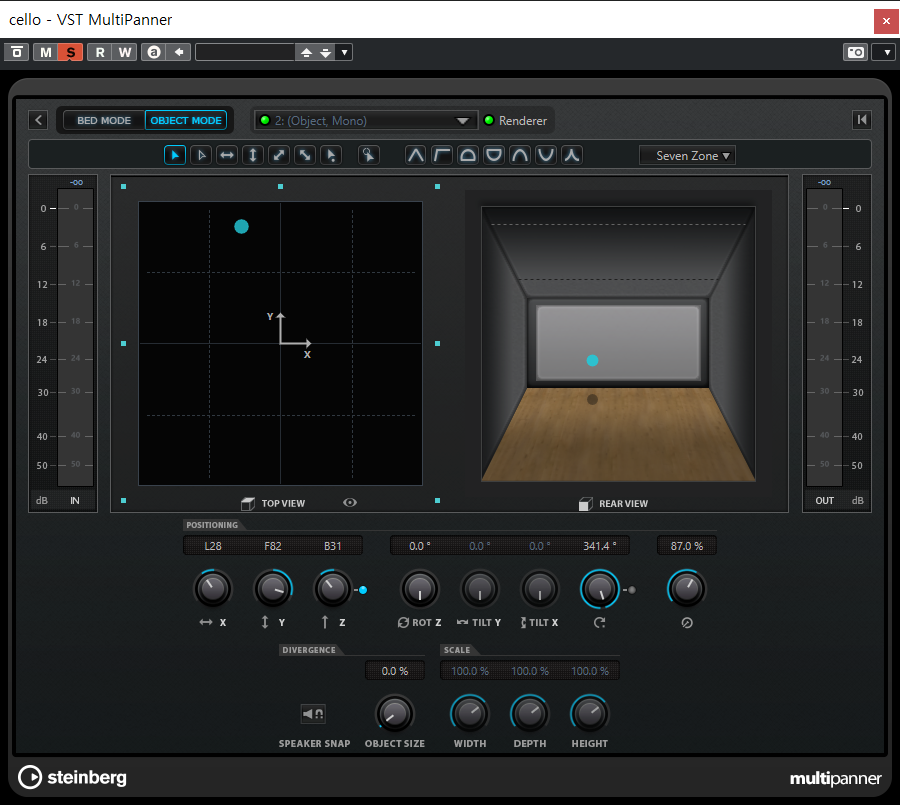Pick the dome elevation pattern with flat base
Image resolution: width=900 pixels, height=805 pixels.
click(x=468, y=155)
